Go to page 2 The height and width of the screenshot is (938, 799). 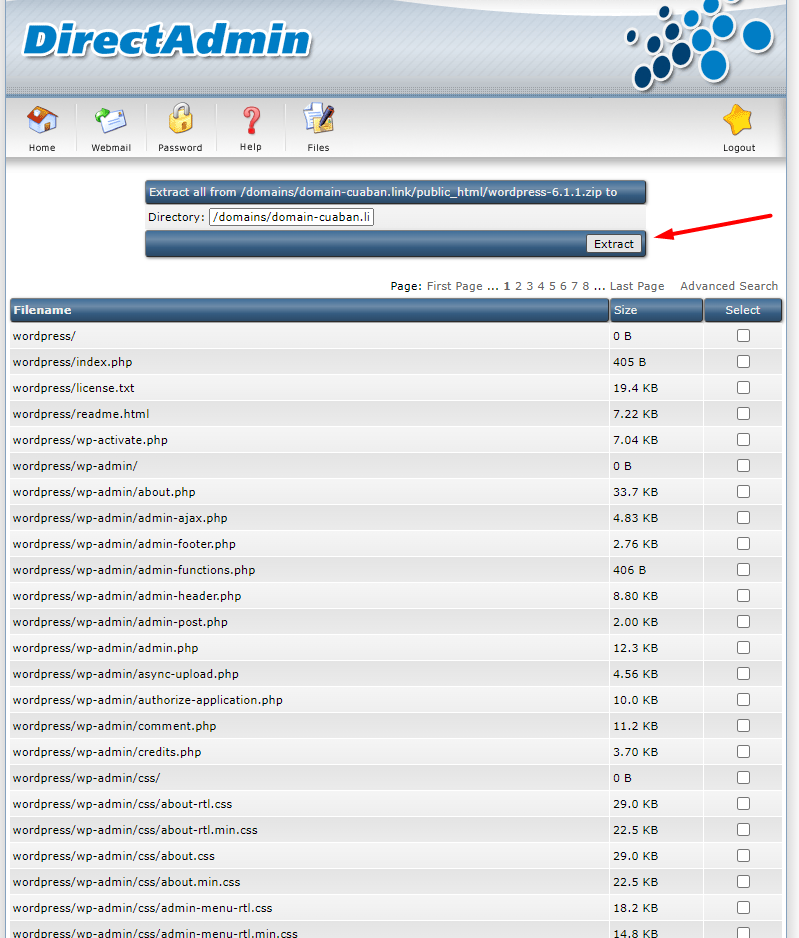(x=519, y=286)
